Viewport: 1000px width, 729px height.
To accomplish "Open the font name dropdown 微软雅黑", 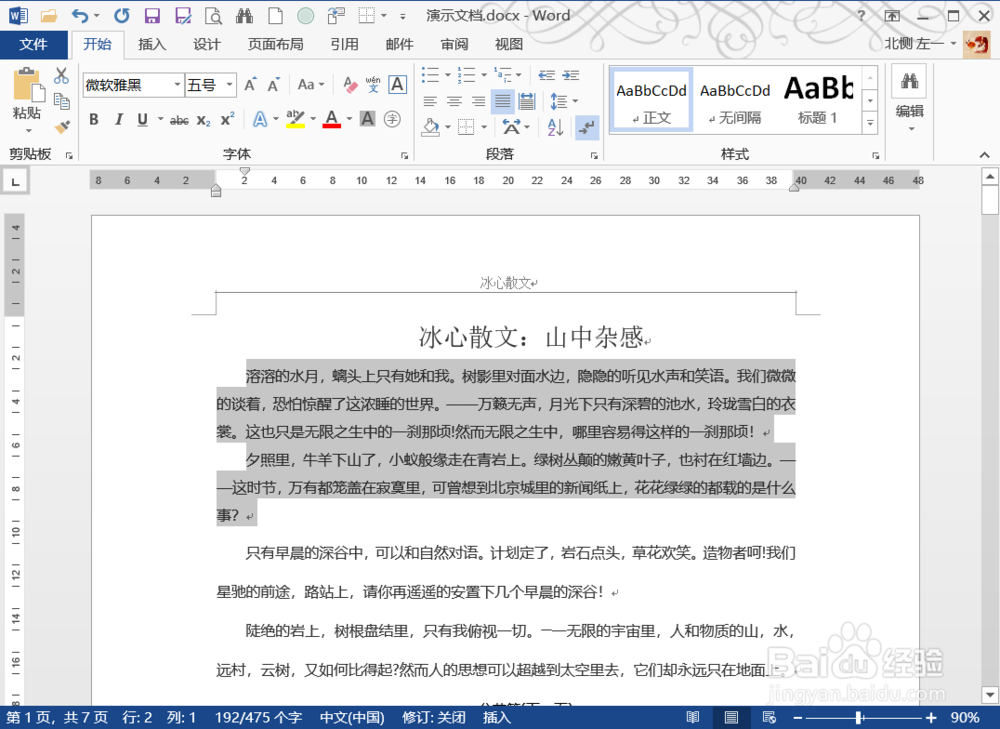I will (177, 85).
